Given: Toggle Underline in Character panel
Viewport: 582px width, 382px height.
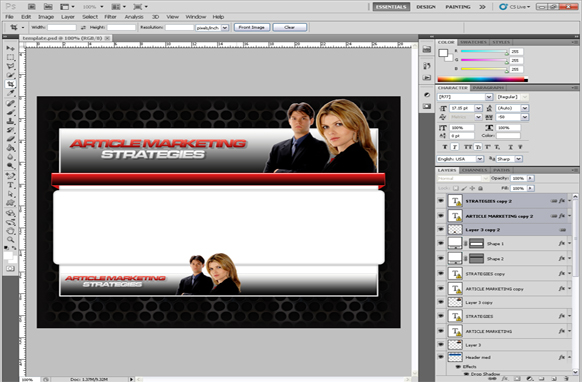Looking at the screenshot, I should coord(510,147).
